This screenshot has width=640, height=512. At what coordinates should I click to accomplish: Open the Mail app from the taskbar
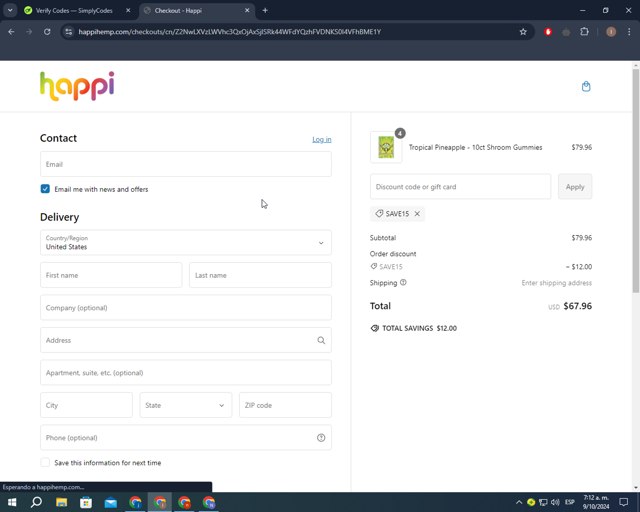[x=111, y=502]
